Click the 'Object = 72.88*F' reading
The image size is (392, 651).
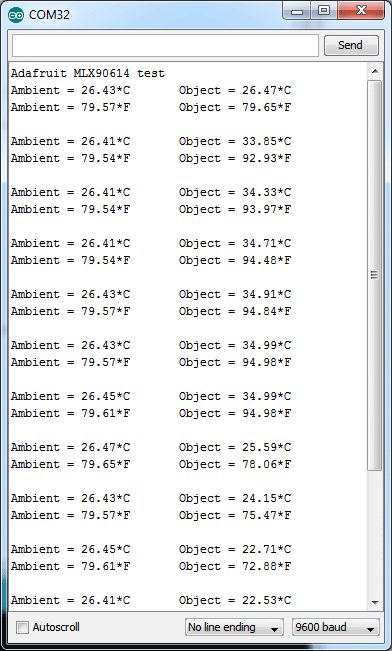[235, 567]
